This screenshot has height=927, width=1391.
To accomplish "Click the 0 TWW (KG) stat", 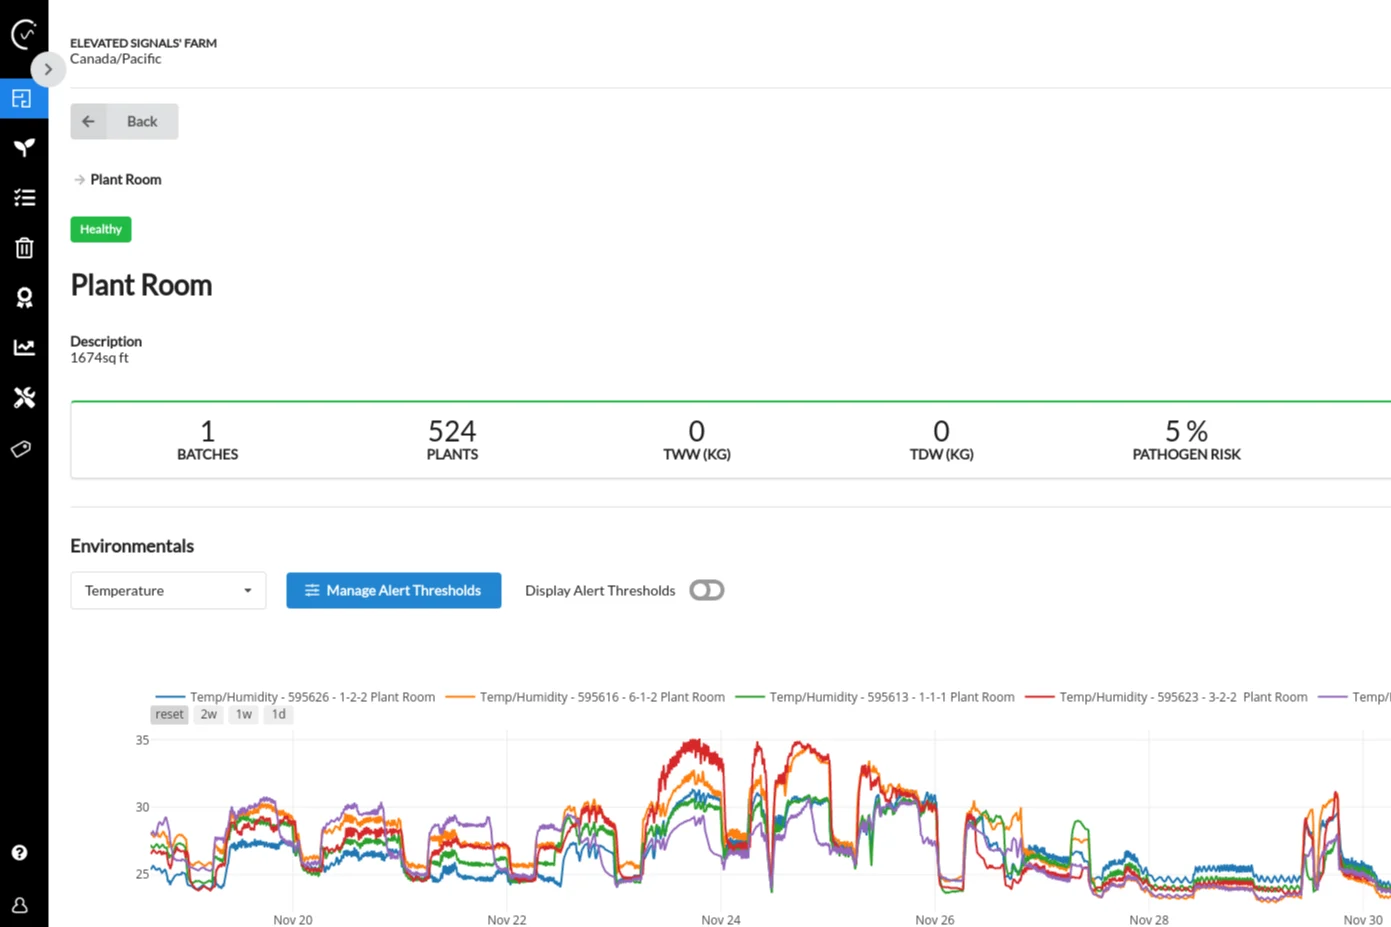I will pos(697,440).
